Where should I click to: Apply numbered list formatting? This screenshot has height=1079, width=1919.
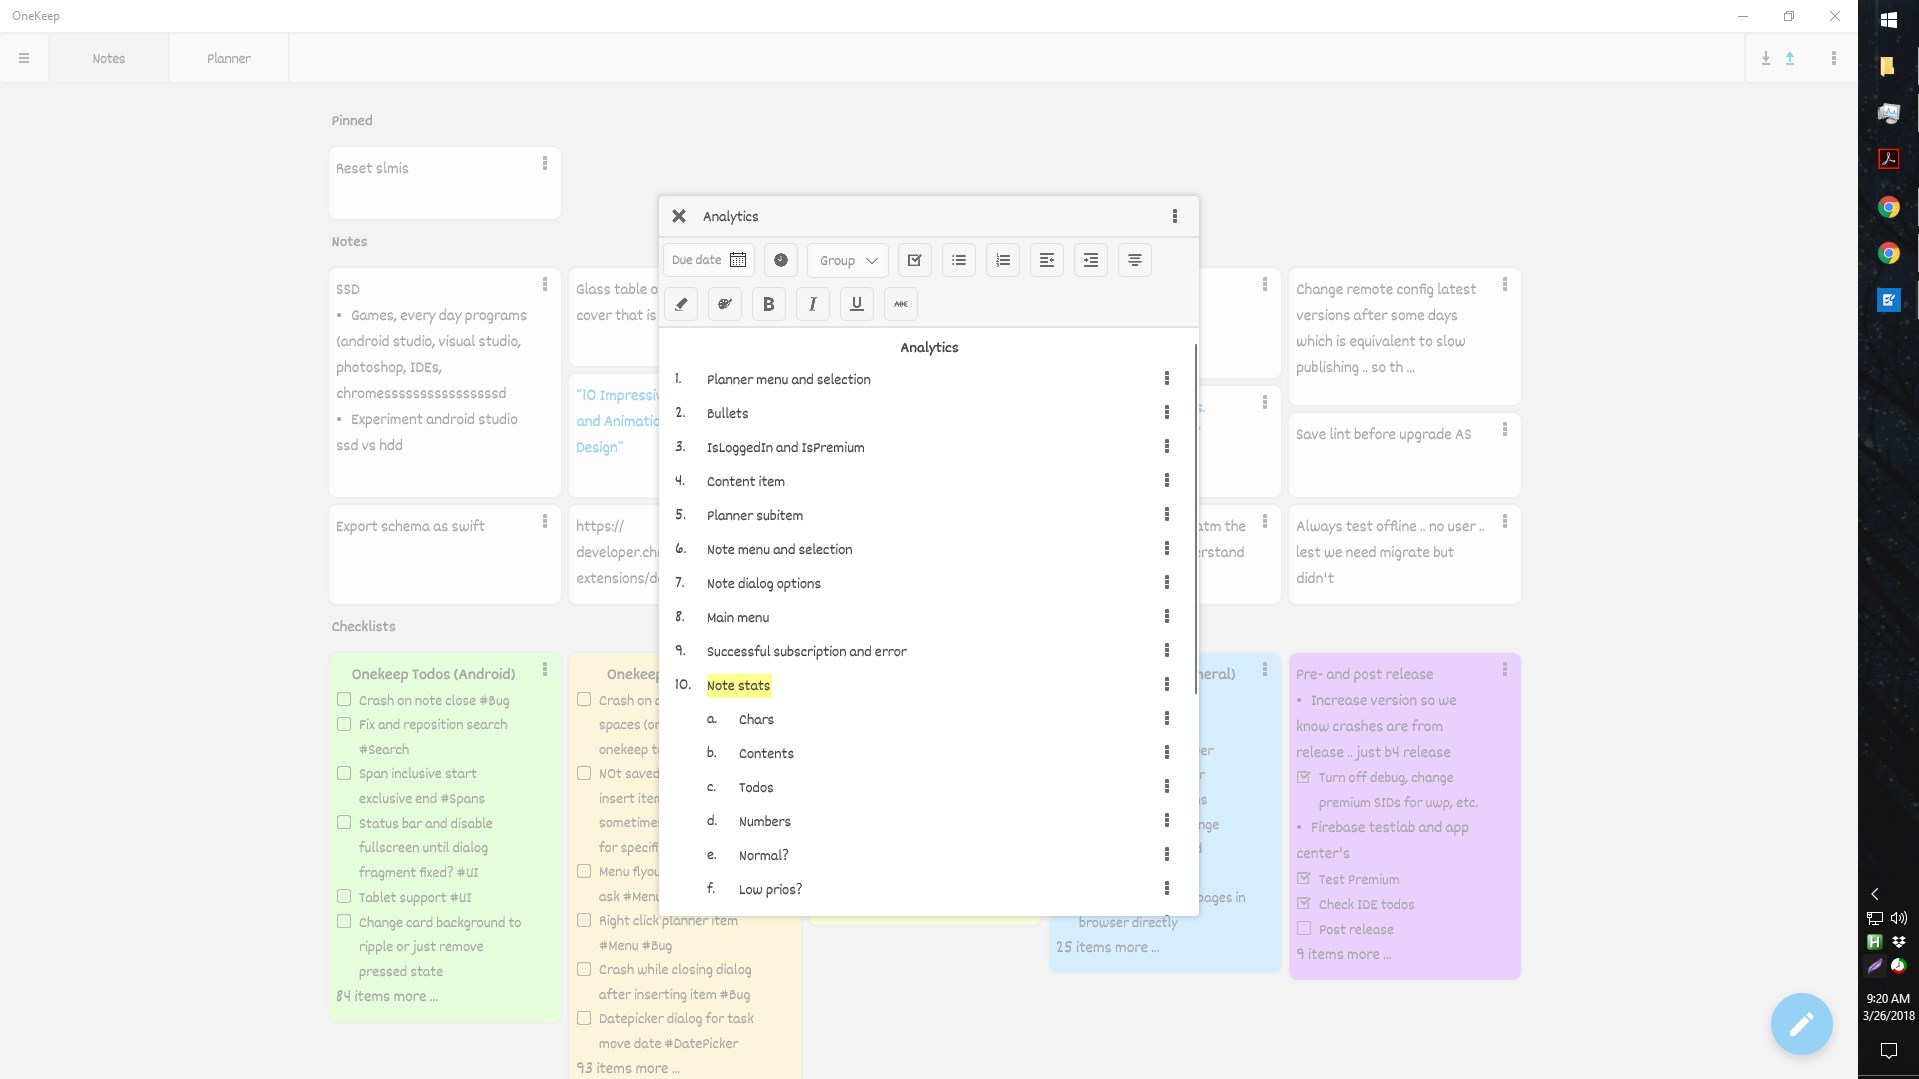point(1003,260)
